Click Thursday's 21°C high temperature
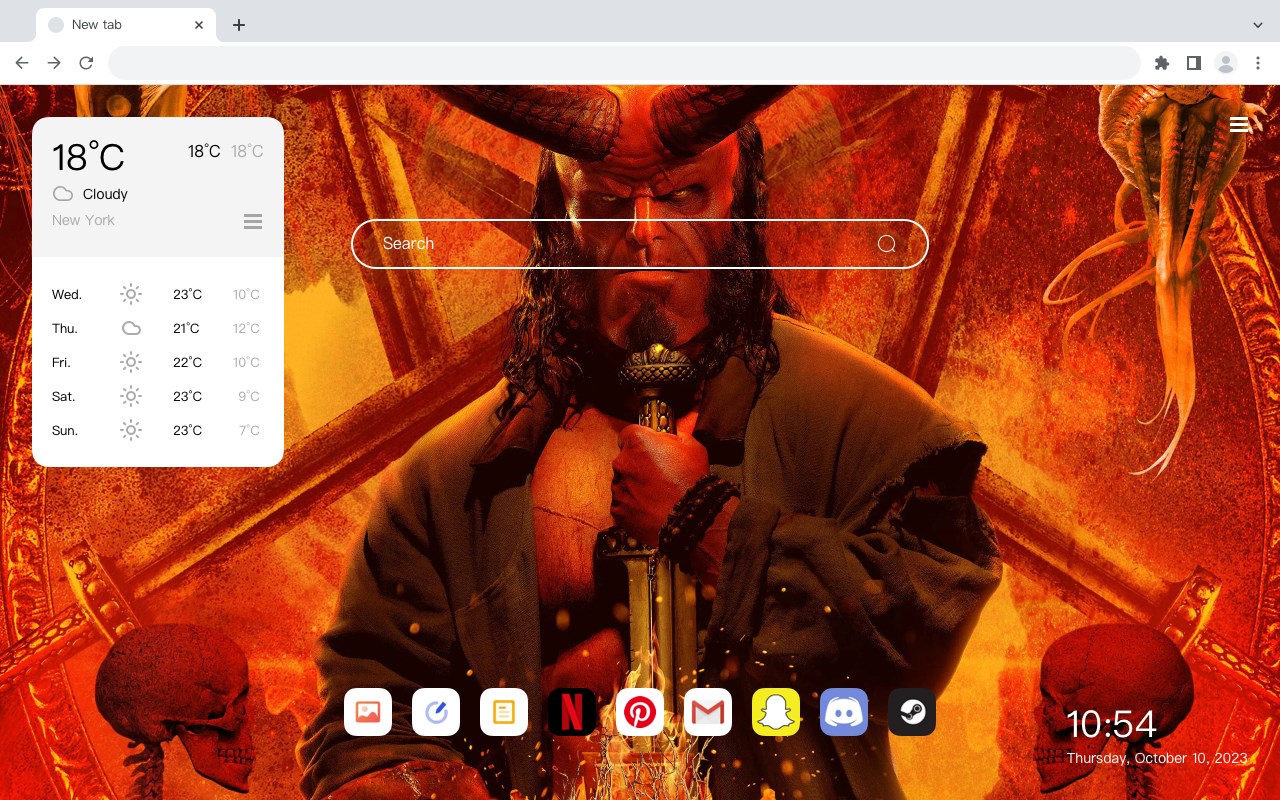Image resolution: width=1280 pixels, height=800 pixels. point(187,328)
